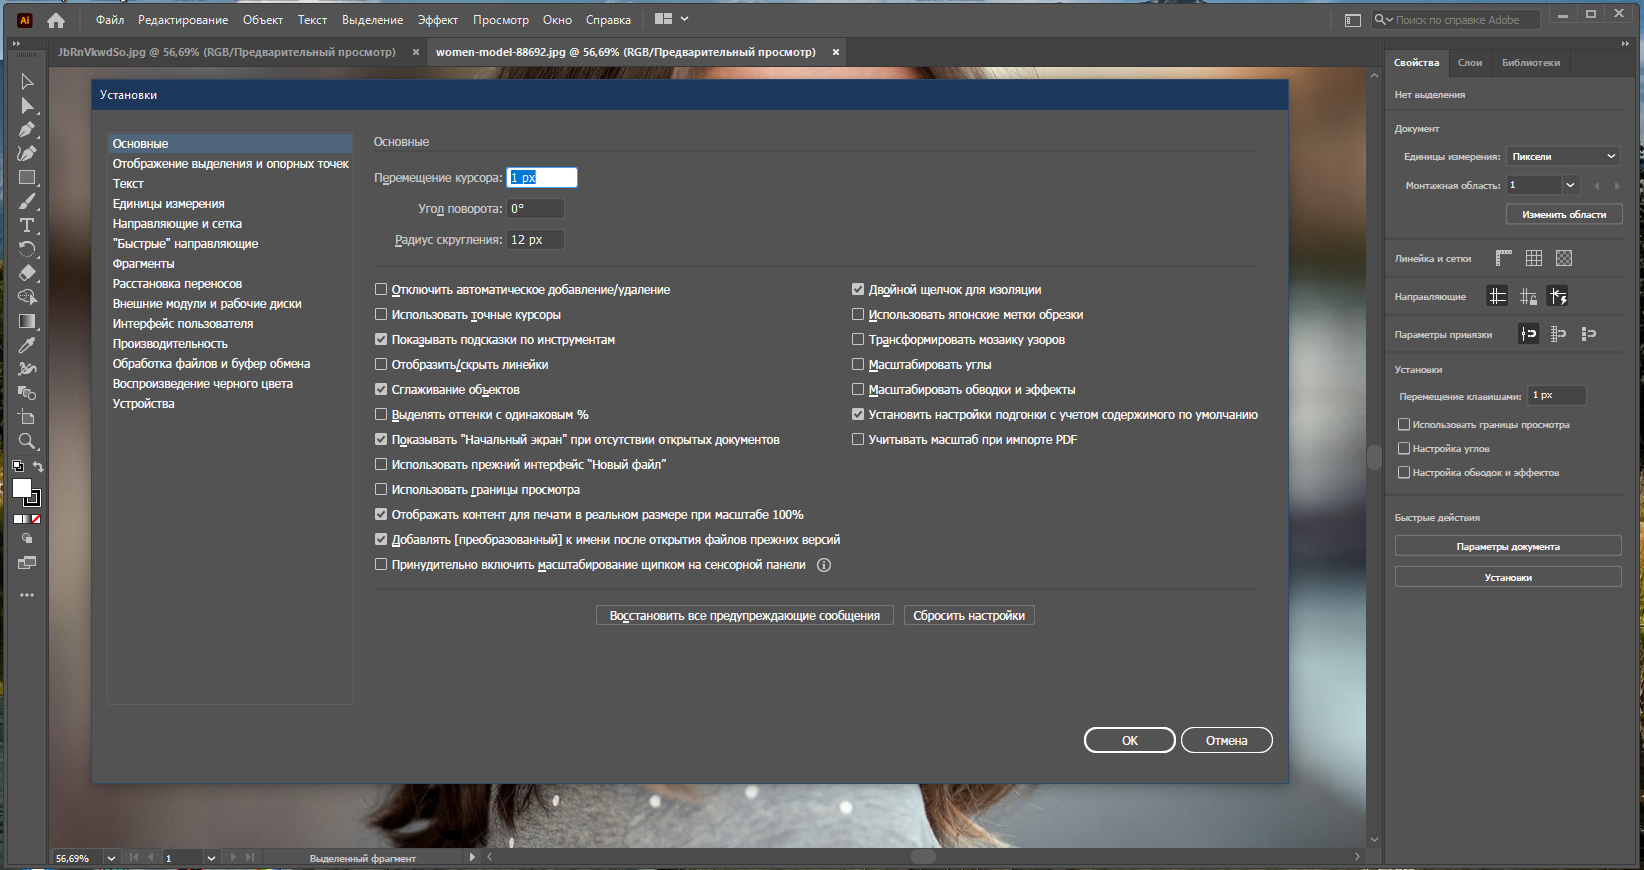The width and height of the screenshot is (1644, 870).
Task: Open 'Единицы измерения' dropdown in Properties
Action: tap(1563, 156)
